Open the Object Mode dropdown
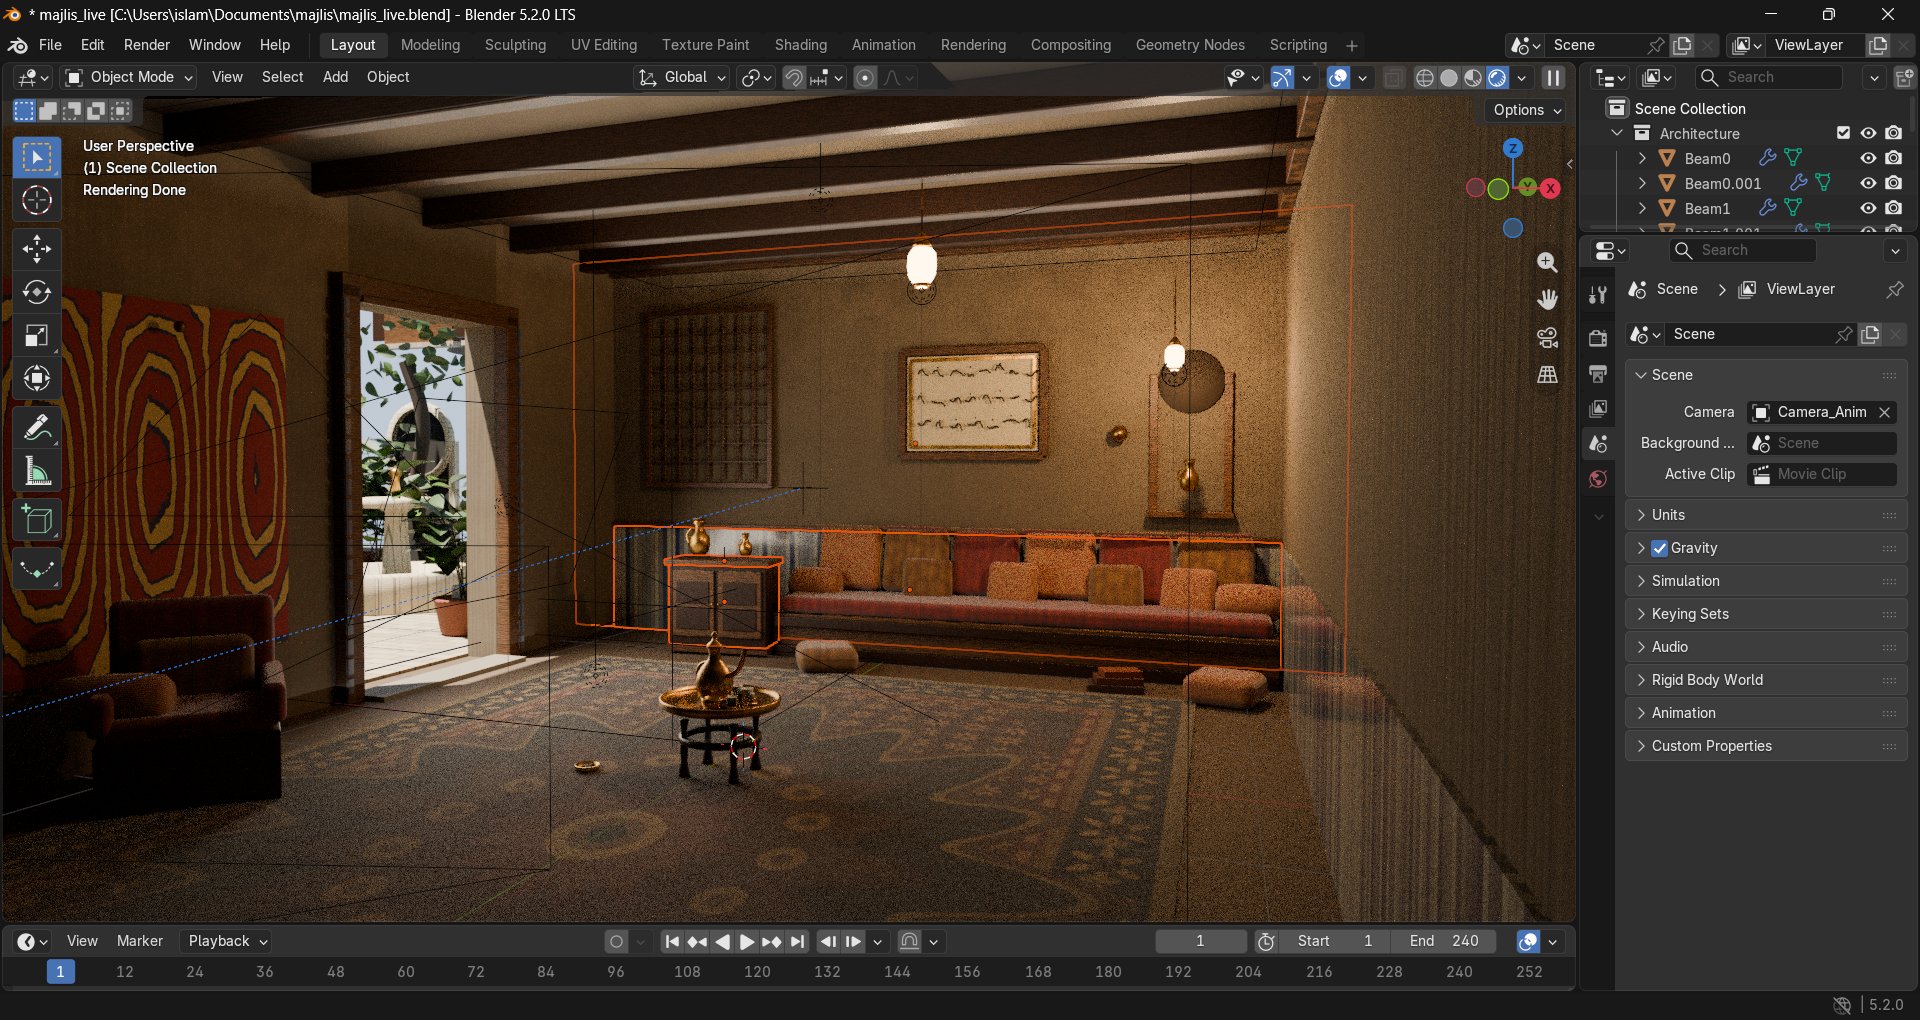This screenshot has width=1920, height=1020. click(128, 77)
